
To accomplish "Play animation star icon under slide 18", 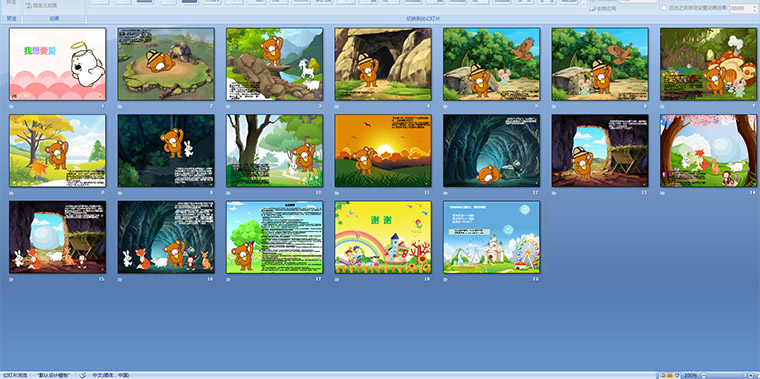I will point(337,279).
